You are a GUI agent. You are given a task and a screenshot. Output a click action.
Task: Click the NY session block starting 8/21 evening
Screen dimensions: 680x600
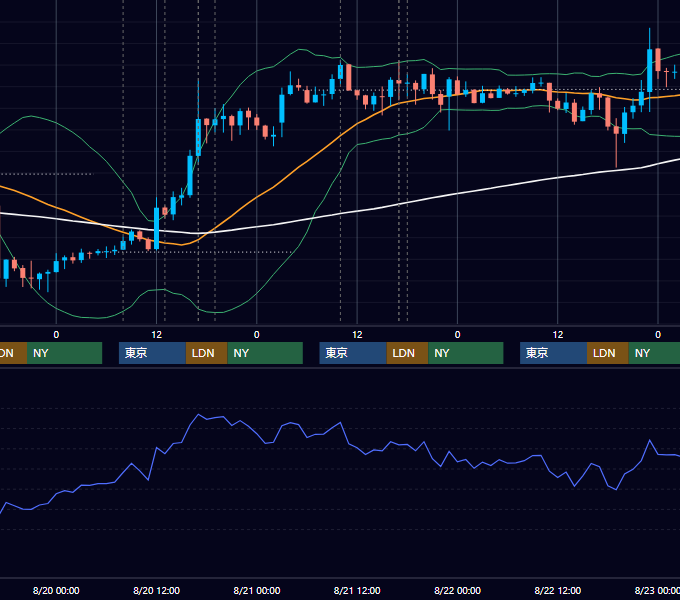point(466,353)
